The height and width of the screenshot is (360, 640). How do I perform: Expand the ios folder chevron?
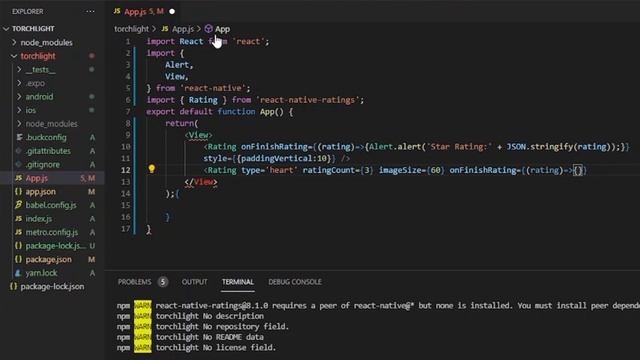coord(19,110)
